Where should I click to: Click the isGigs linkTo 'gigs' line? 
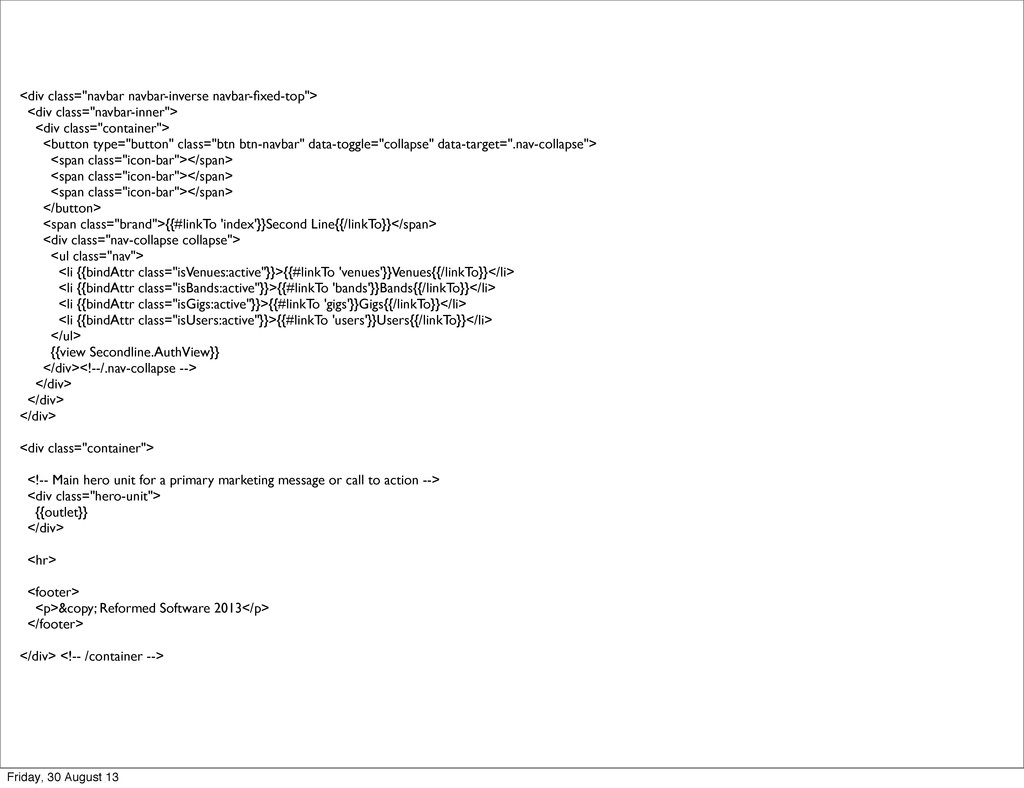tap(263, 304)
